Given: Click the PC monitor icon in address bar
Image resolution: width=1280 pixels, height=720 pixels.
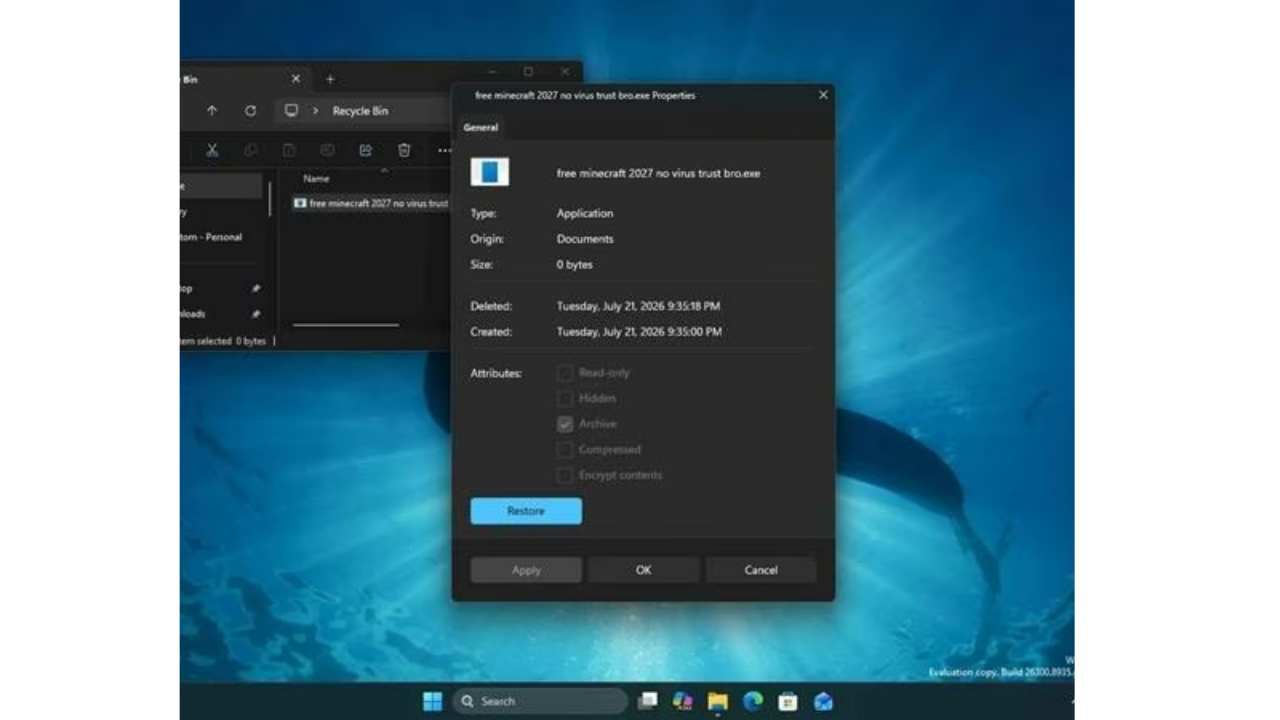Looking at the screenshot, I should (x=291, y=111).
